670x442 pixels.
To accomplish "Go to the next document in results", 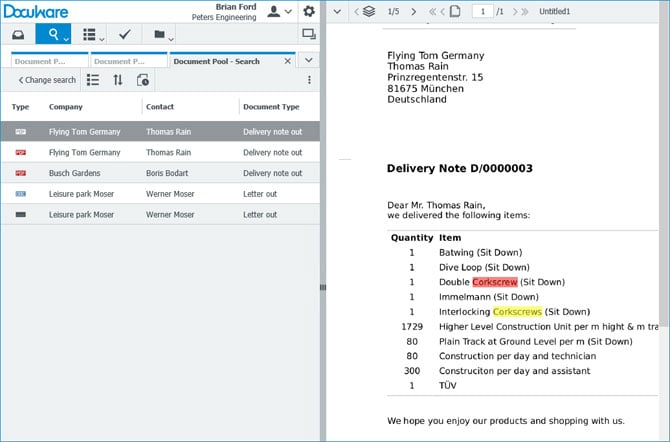I will coord(413,11).
